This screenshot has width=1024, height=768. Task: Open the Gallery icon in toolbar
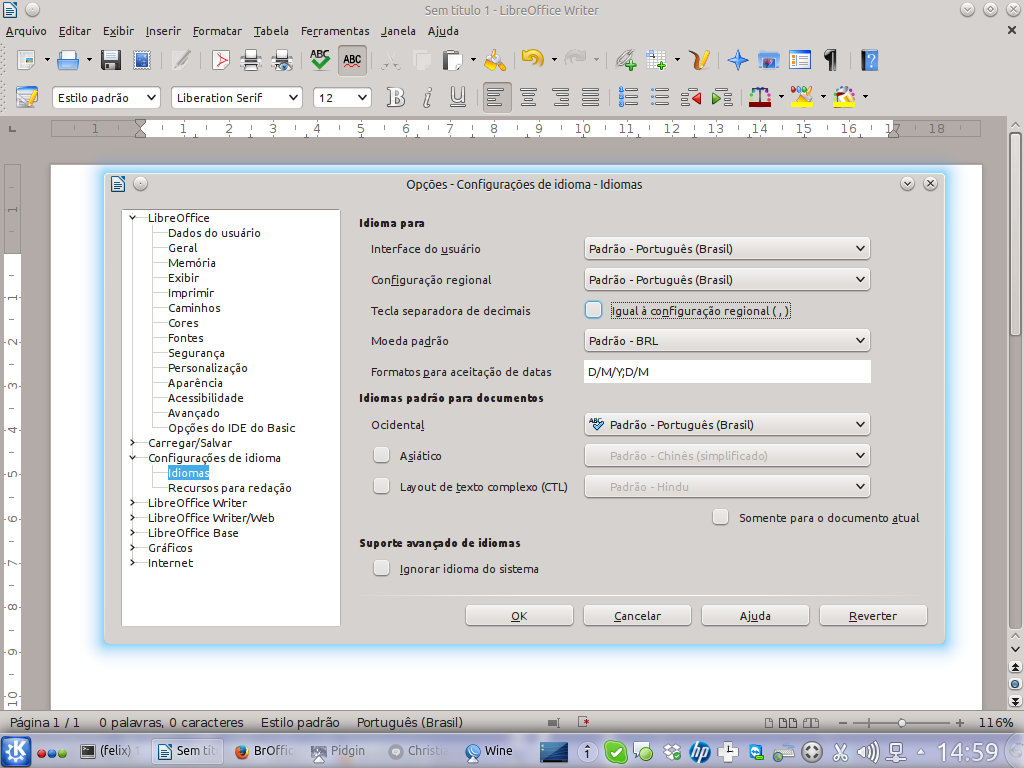[769, 60]
